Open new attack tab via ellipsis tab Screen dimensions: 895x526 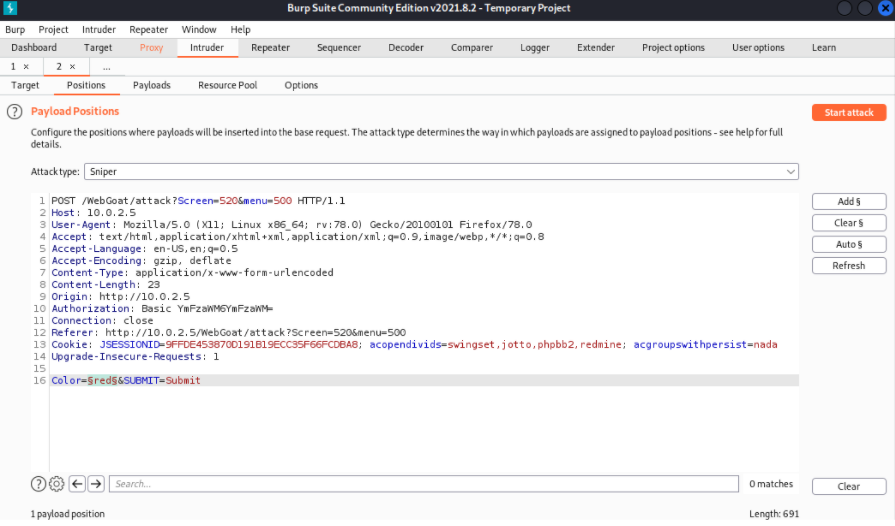click(x=106, y=67)
